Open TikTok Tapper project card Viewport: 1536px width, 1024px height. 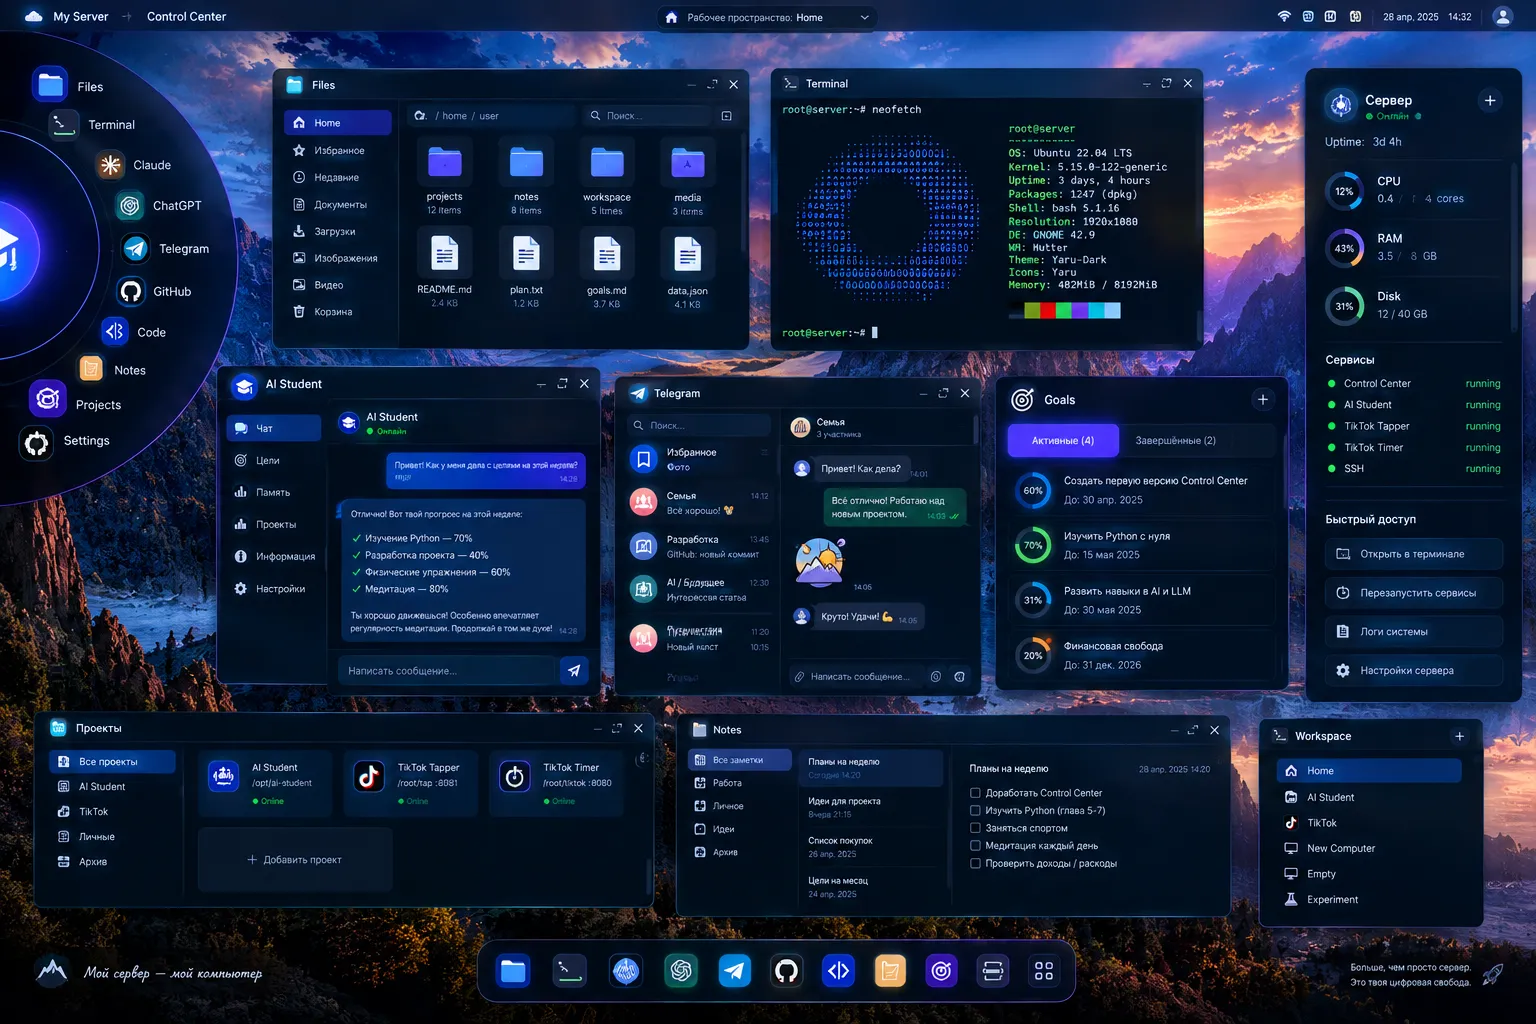coord(412,783)
